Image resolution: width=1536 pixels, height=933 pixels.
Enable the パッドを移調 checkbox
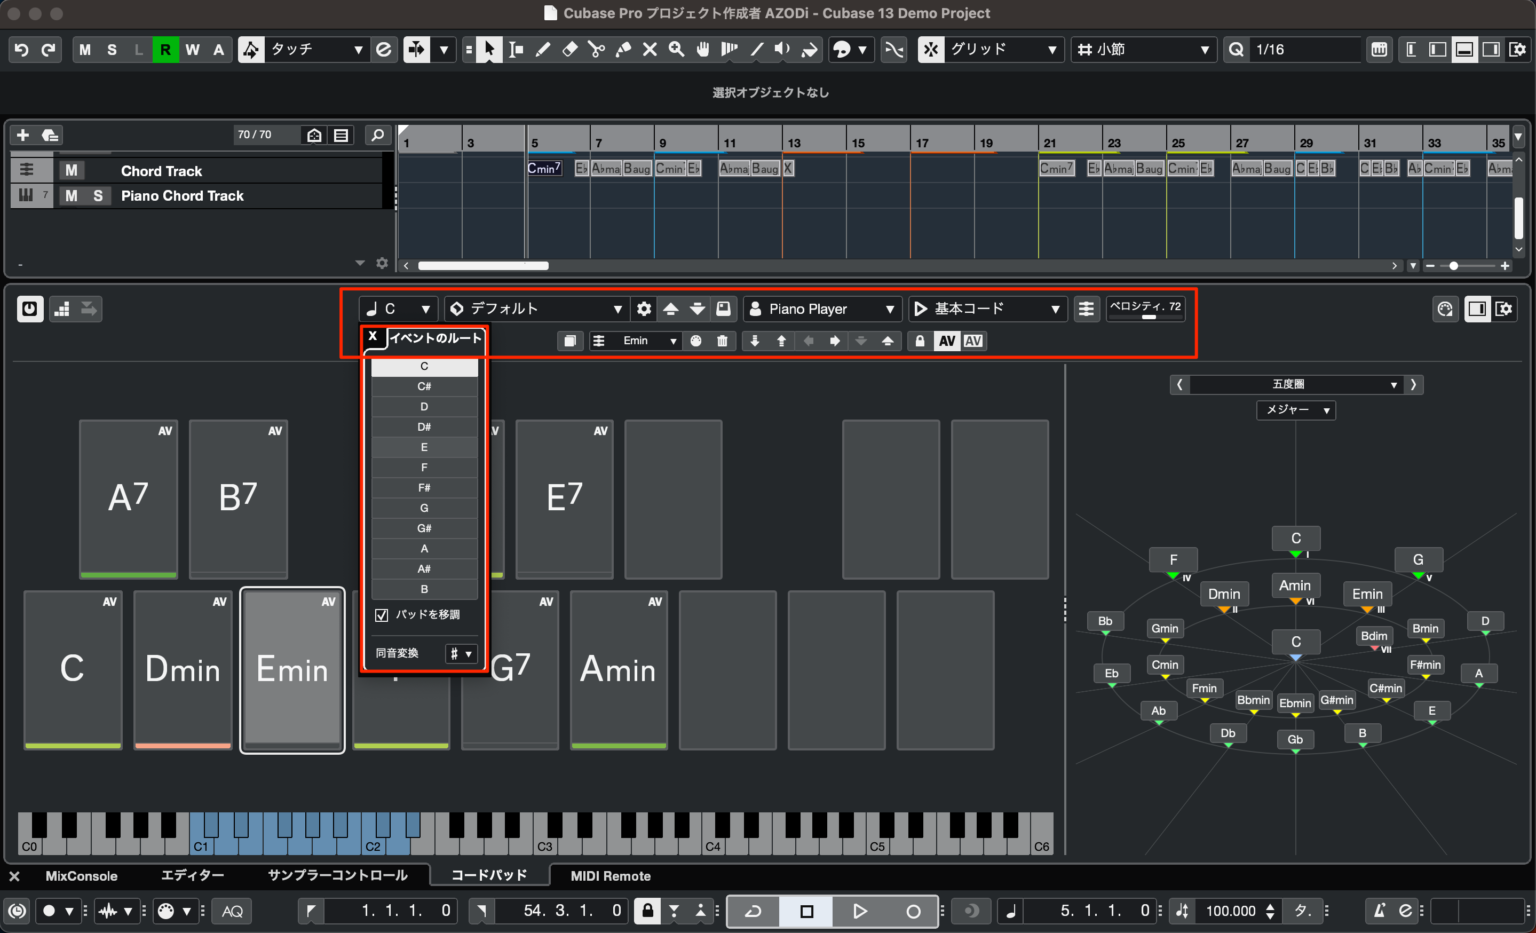pyautogui.click(x=381, y=614)
